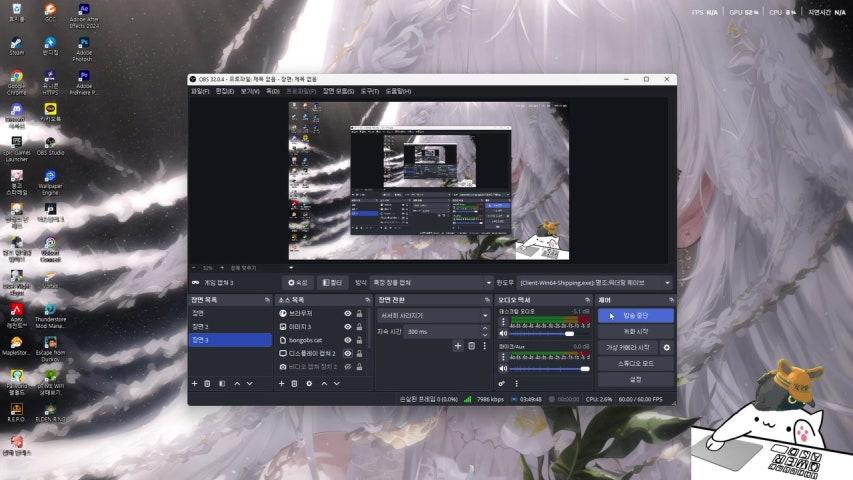
Task: Launch Google Chrome from the desktop
Action: pyautogui.click(x=17, y=79)
